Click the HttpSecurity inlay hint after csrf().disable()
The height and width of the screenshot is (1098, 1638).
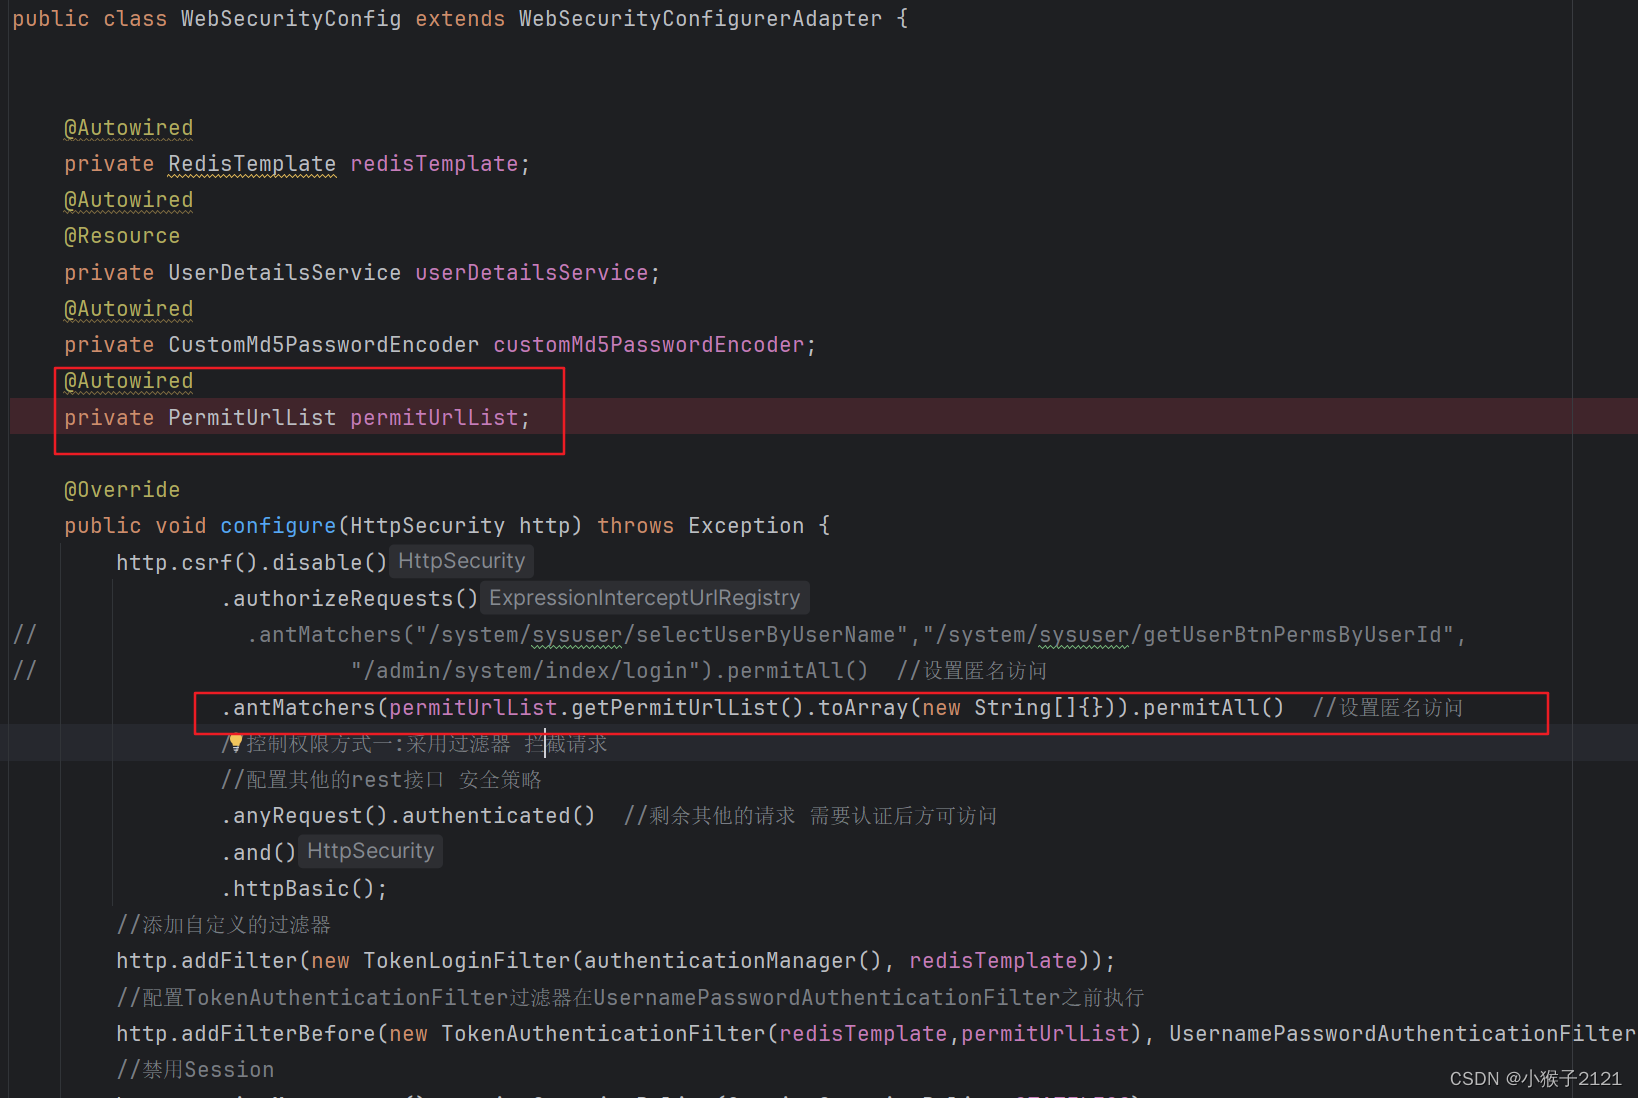[461, 561]
